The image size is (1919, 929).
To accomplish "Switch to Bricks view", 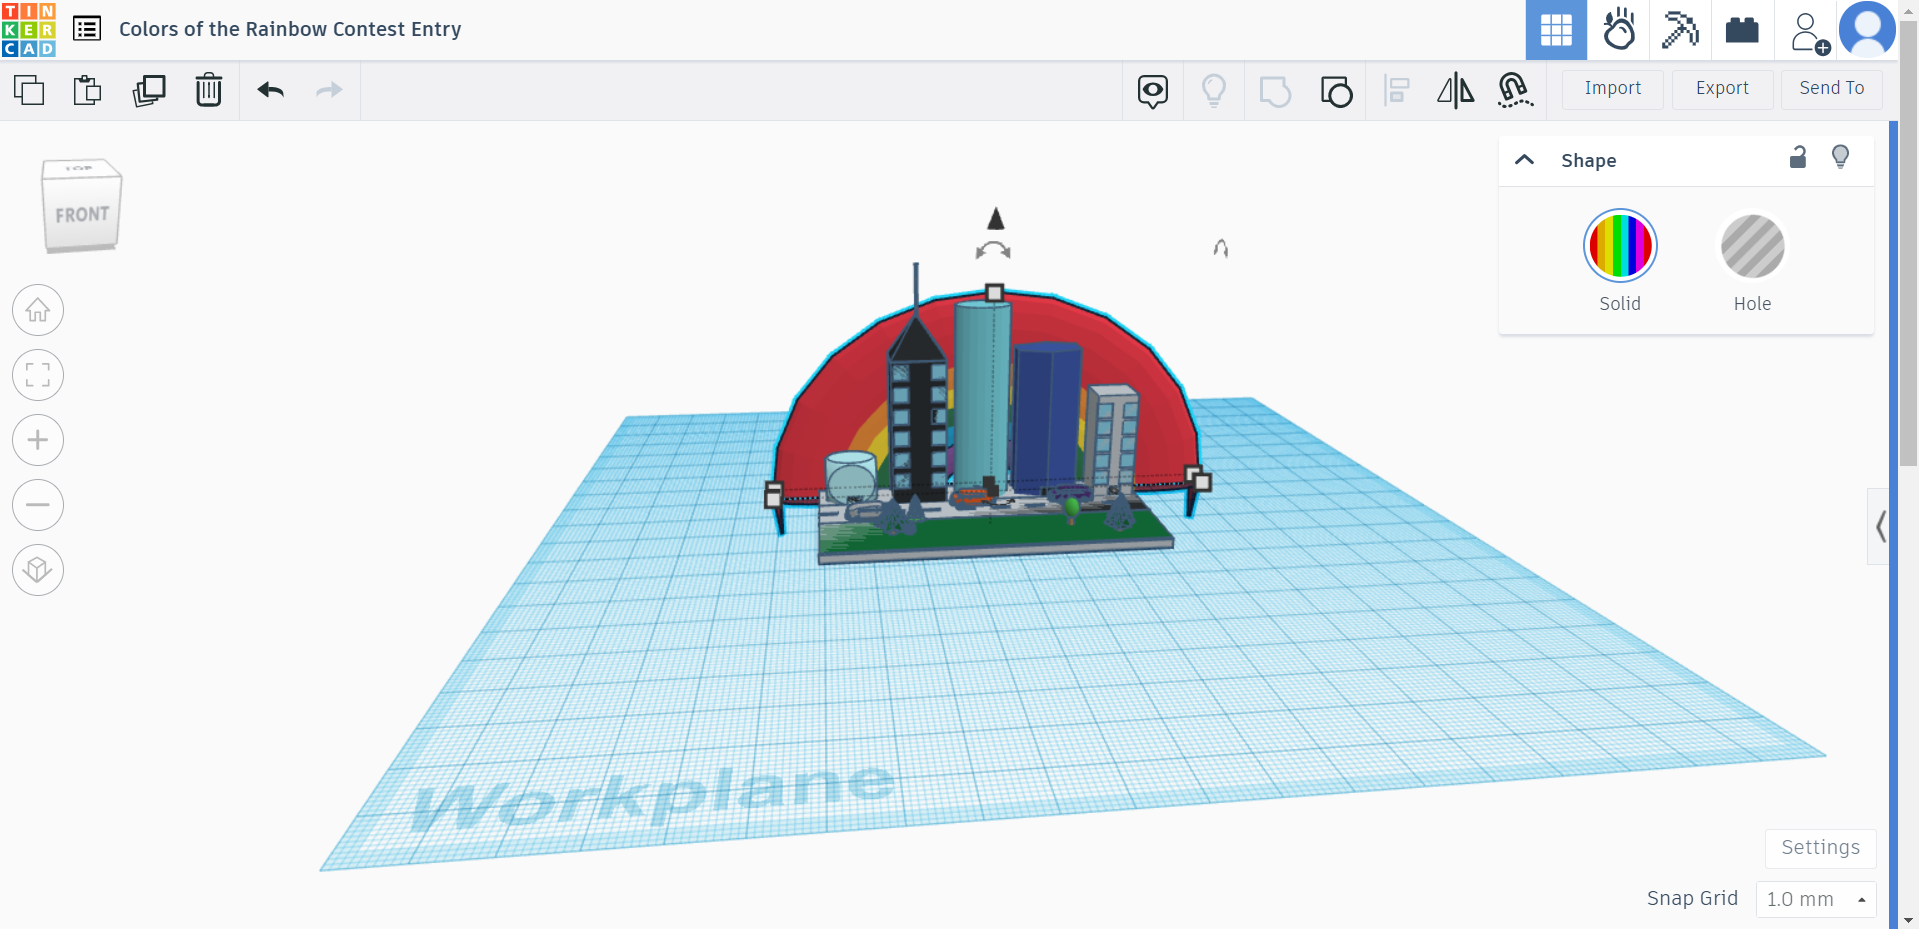I will click(1742, 30).
